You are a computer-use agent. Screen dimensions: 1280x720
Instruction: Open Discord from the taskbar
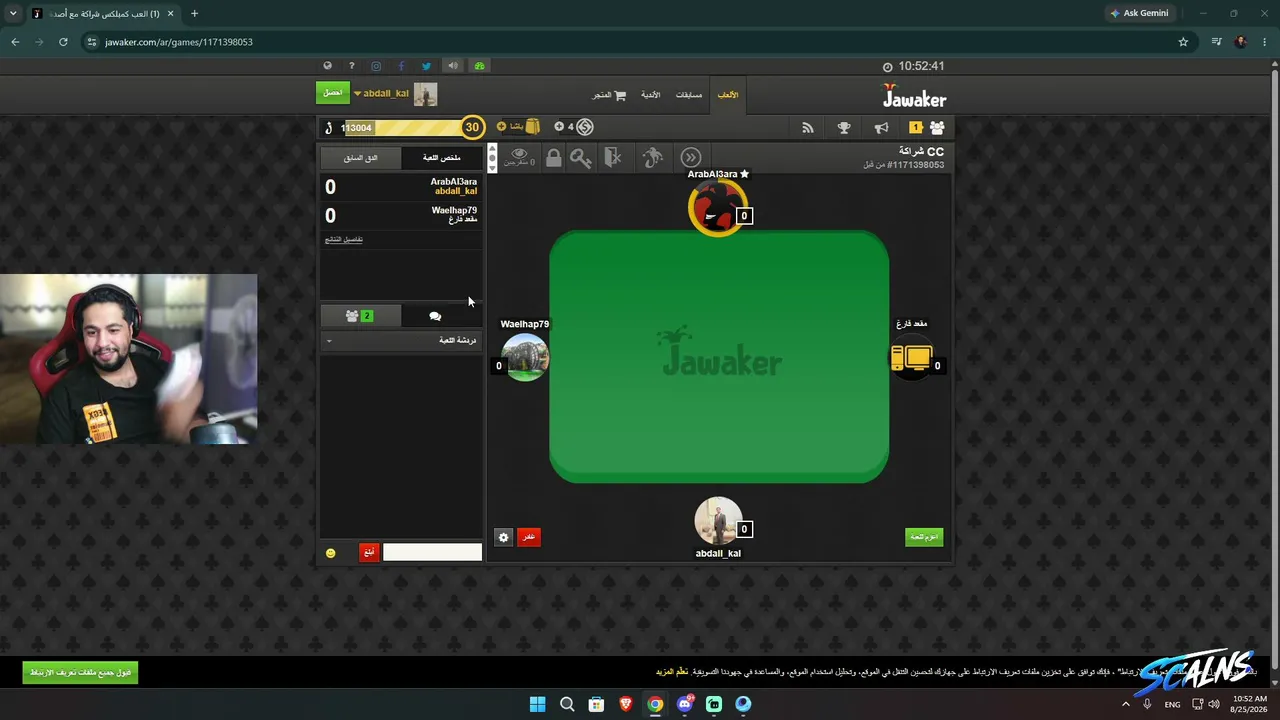click(685, 704)
